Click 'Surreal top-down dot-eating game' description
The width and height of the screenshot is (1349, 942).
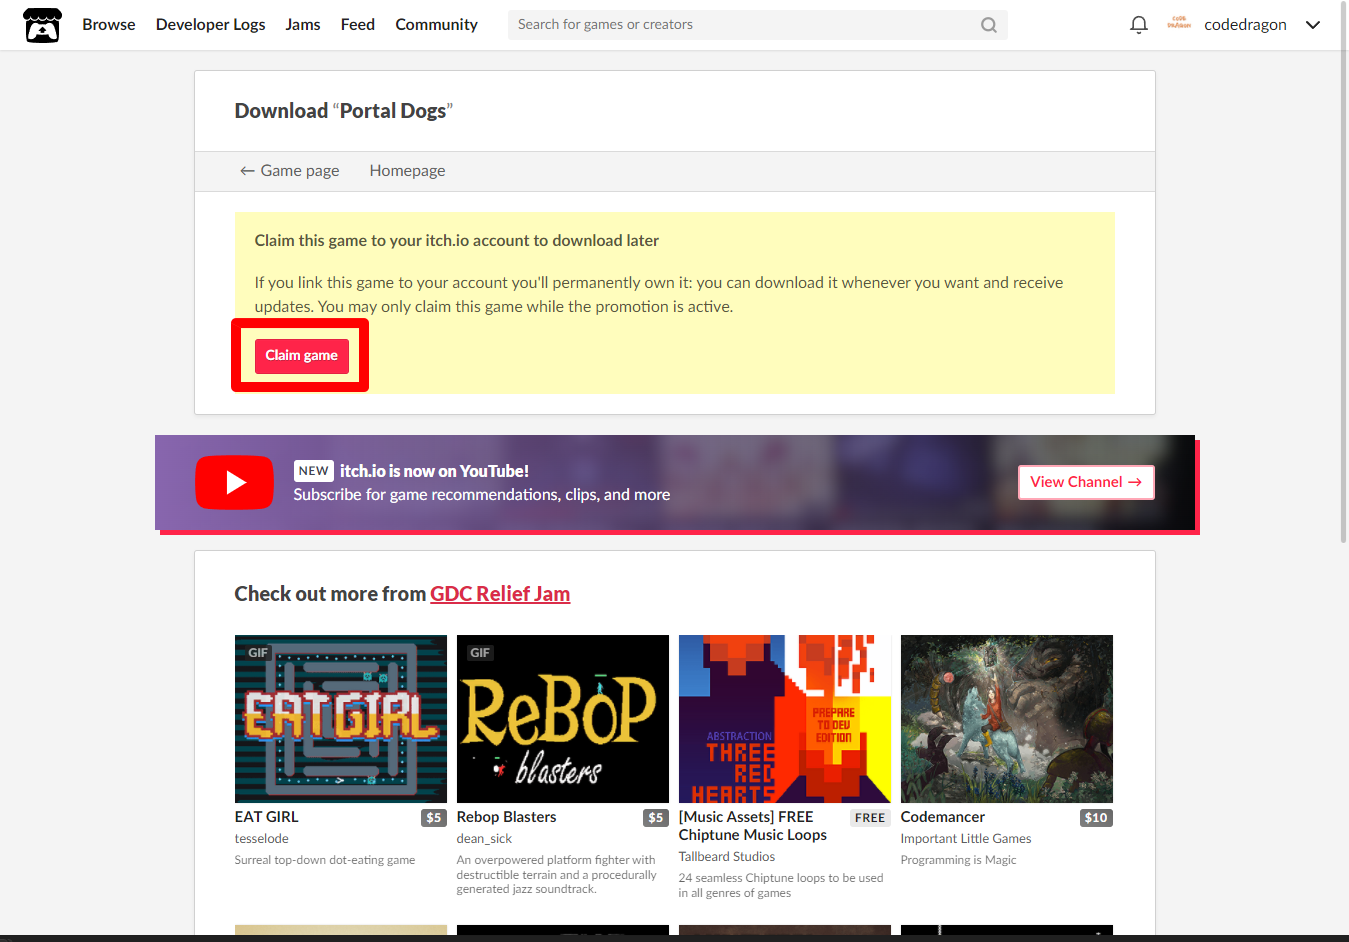[x=325, y=860]
